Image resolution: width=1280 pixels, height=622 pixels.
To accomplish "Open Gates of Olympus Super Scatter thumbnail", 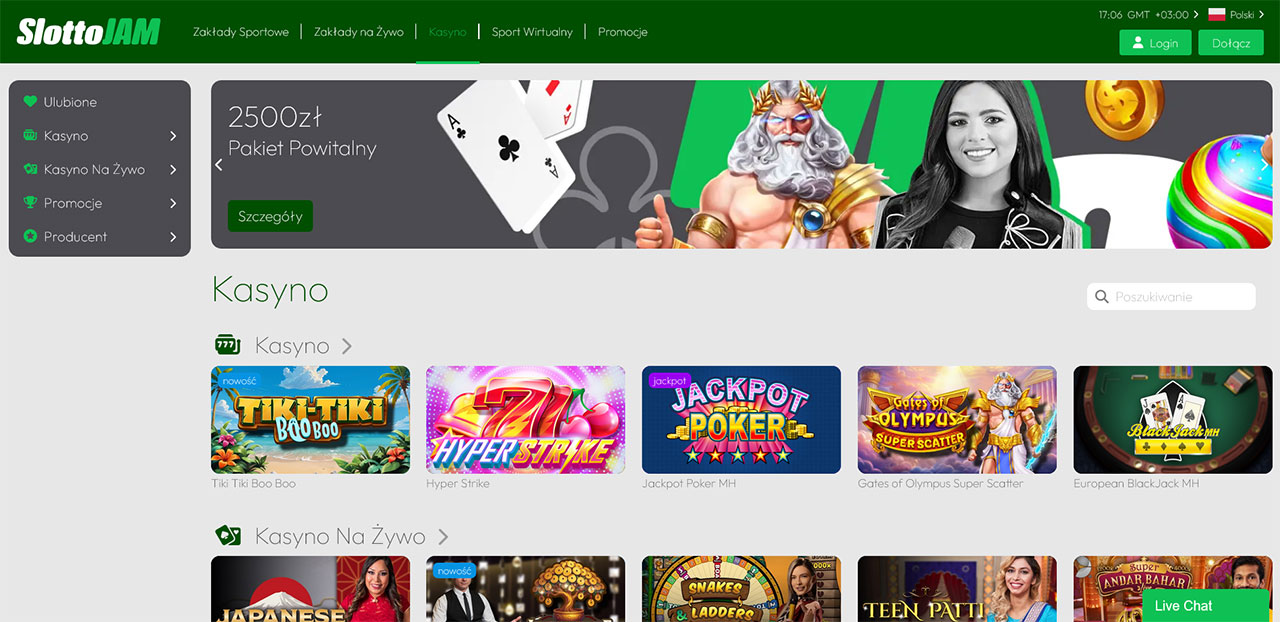I will 957,419.
